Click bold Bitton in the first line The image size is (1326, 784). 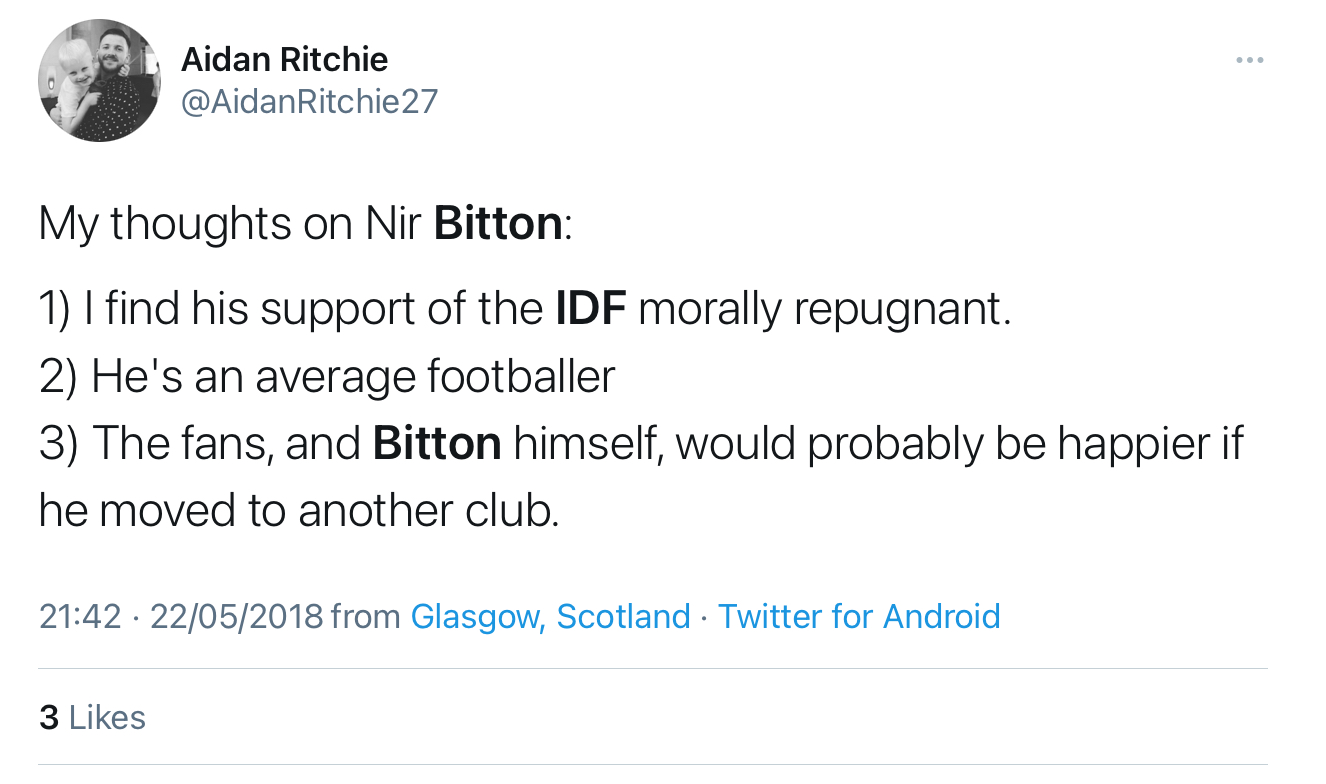(x=498, y=224)
